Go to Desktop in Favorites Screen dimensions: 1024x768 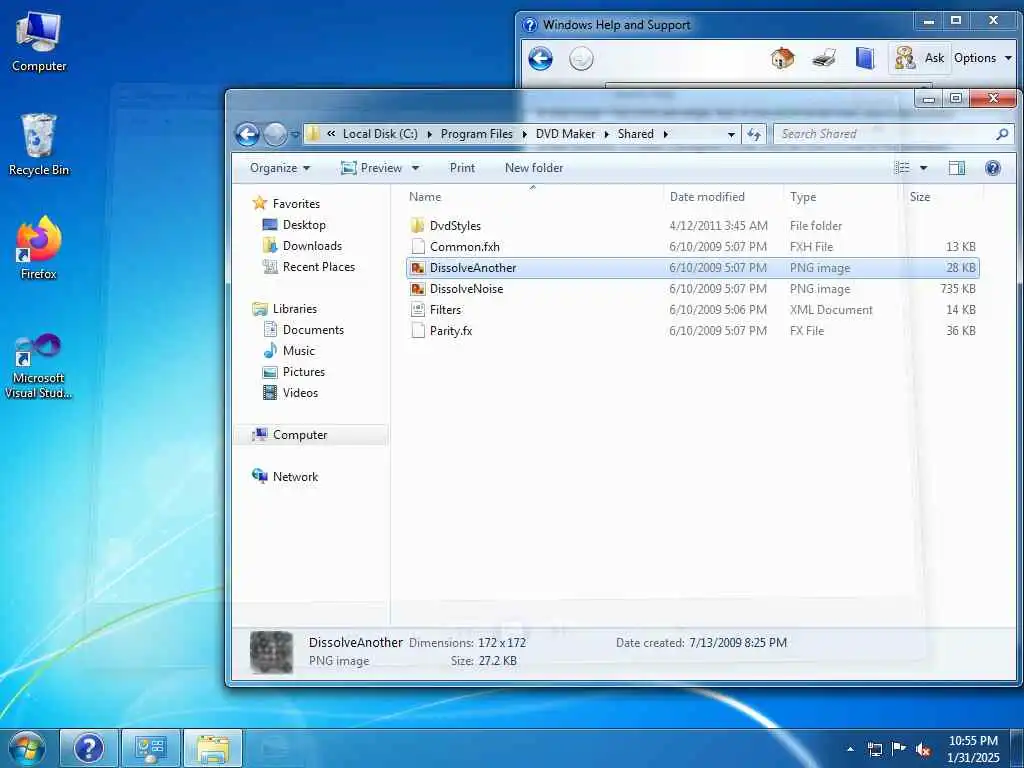pyautogui.click(x=304, y=225)
